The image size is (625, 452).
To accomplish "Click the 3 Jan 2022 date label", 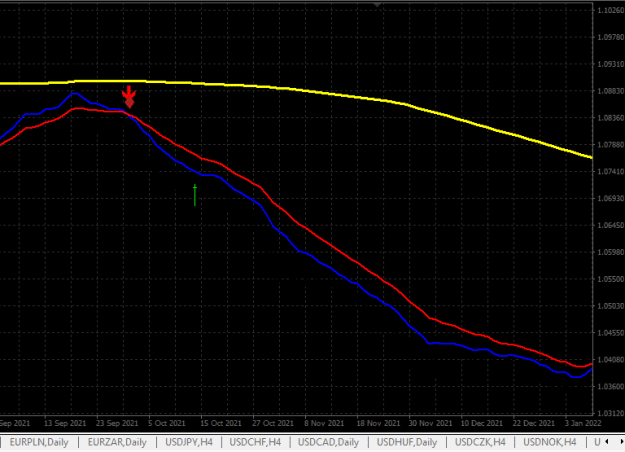I will pyautogui.click(x=582, y=423).
